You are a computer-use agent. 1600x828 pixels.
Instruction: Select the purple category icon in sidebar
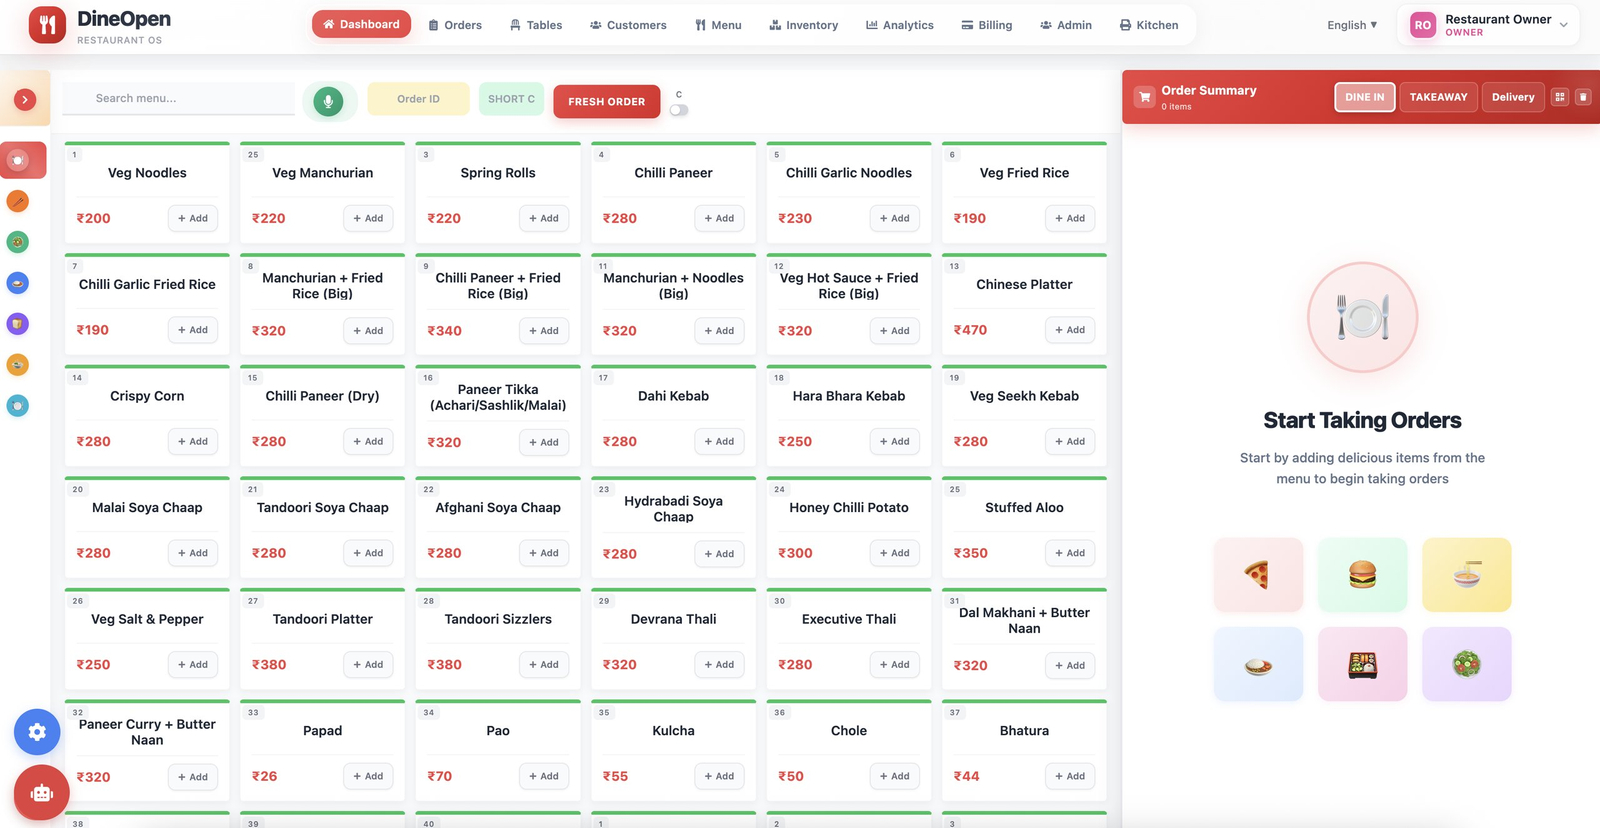click(18, 324)
